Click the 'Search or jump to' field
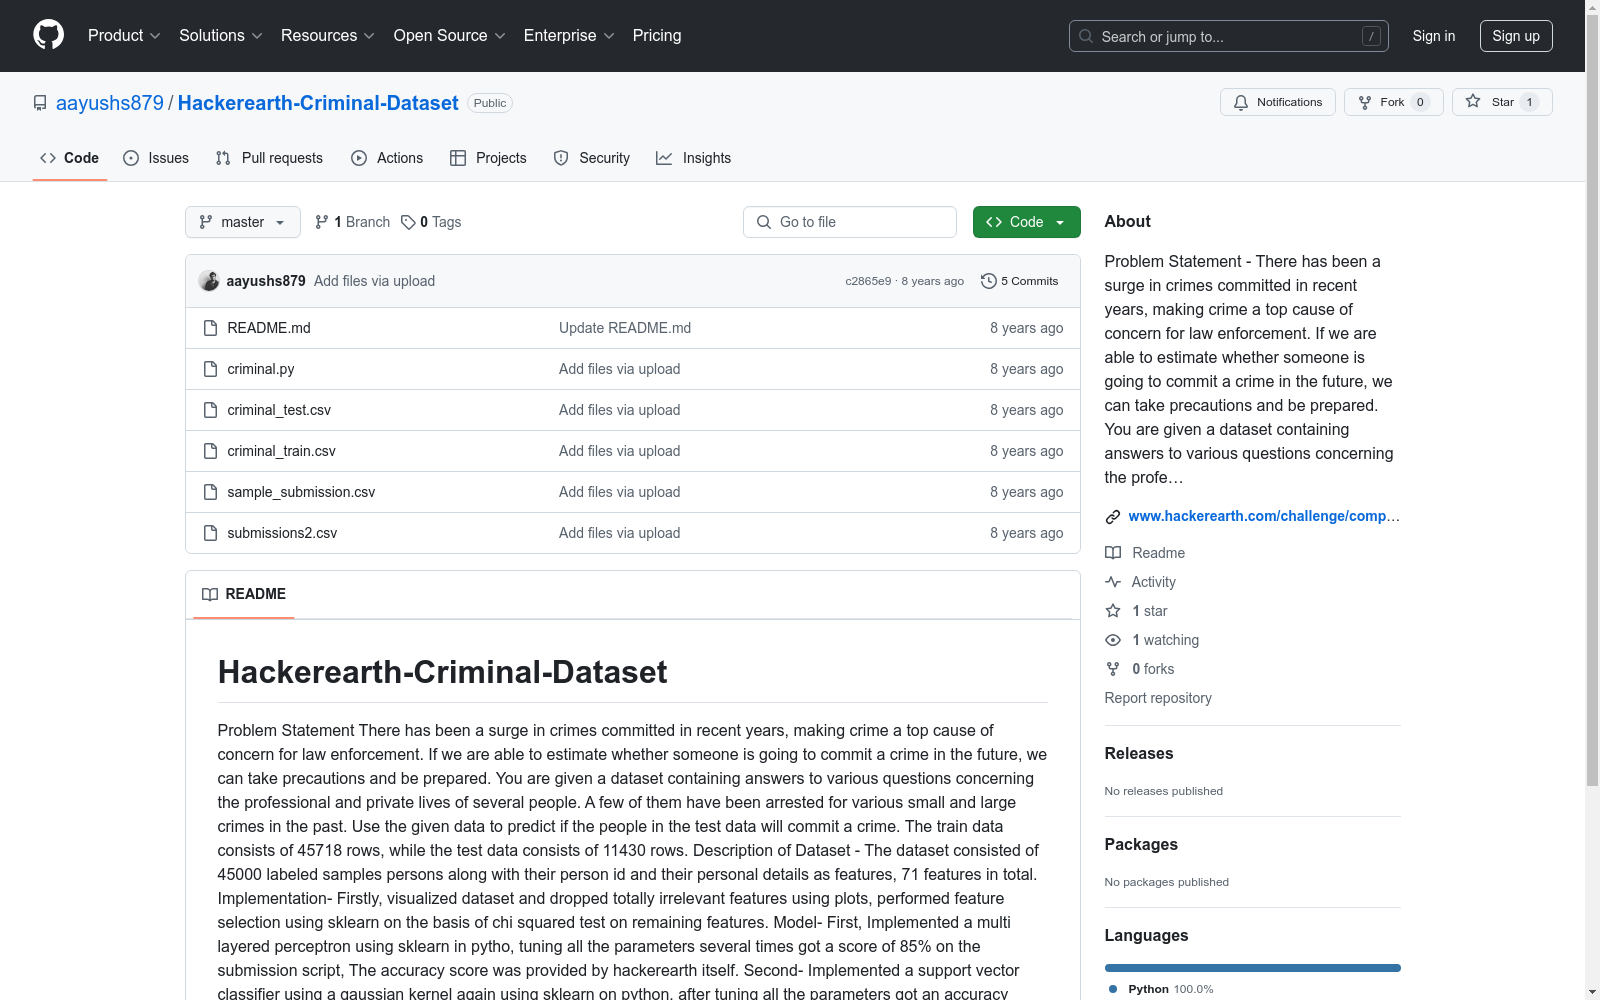This screenshot has width=1600, height=1000. (x=1229, y=36)
